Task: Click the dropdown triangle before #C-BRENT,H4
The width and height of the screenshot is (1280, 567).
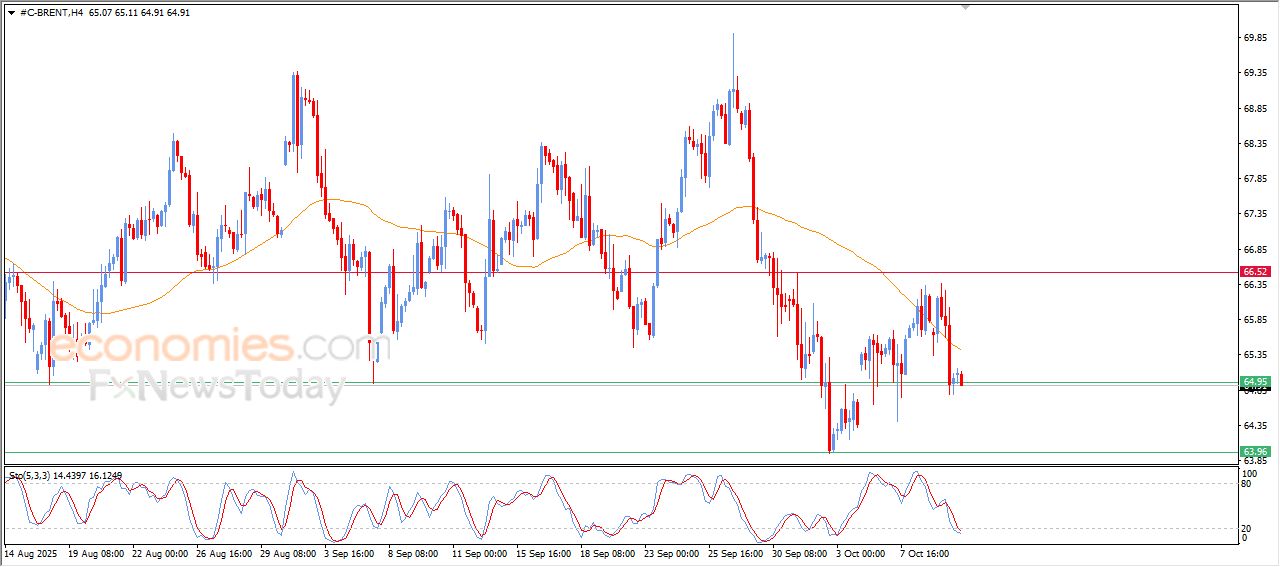Action: [11, 13]
